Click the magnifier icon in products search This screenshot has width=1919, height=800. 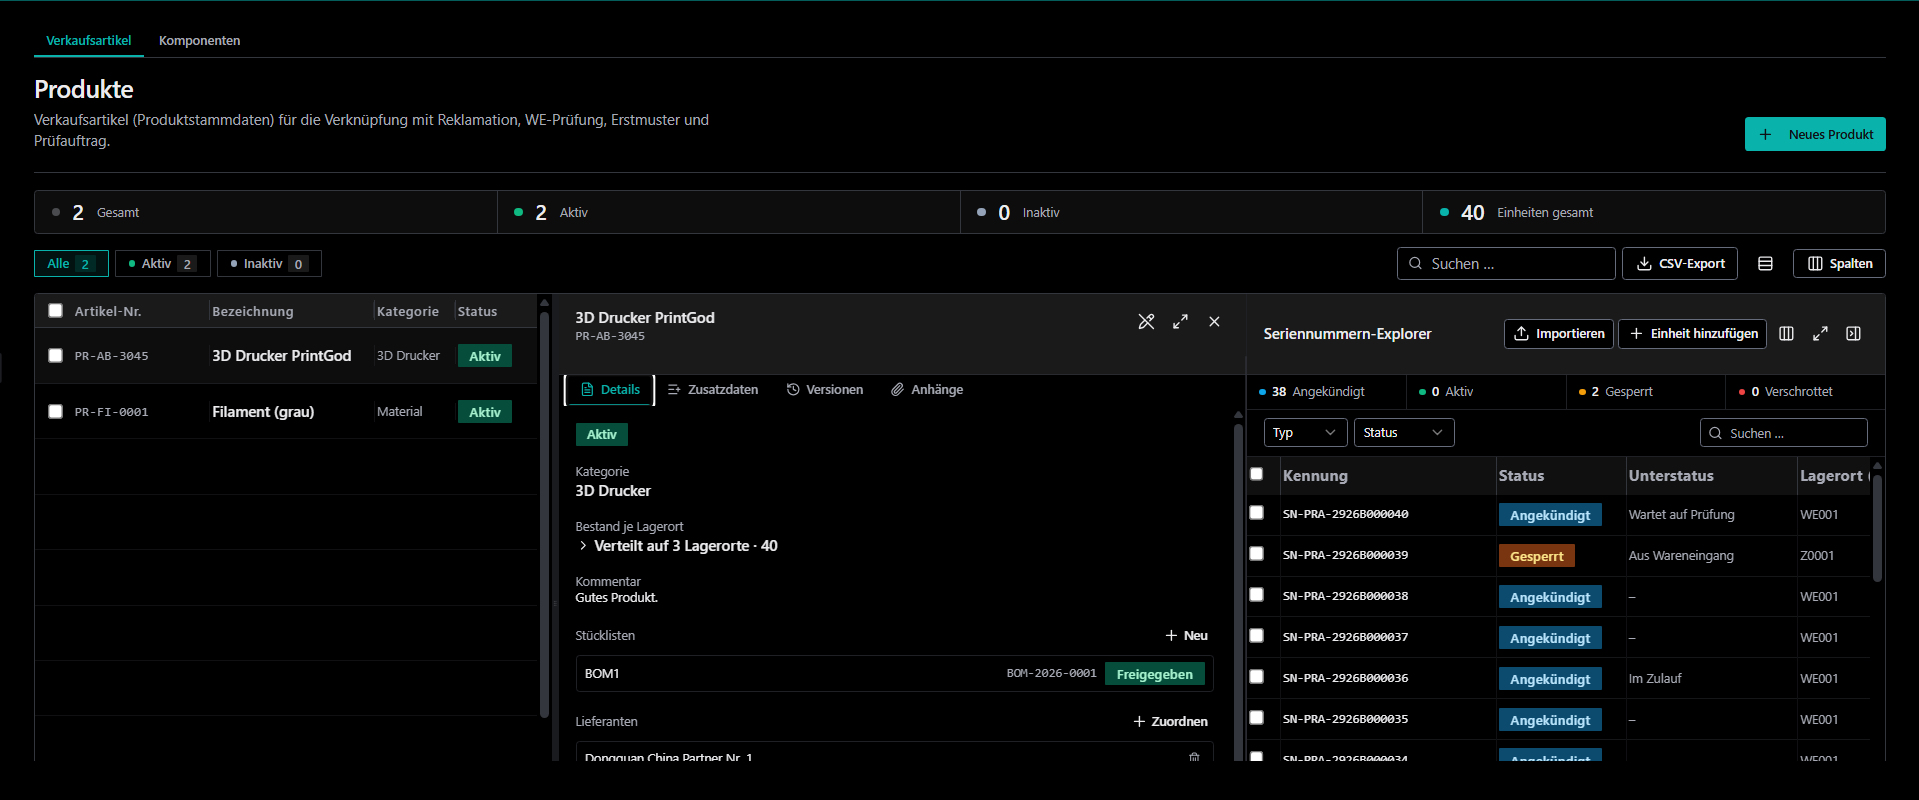pos(1415,264)
